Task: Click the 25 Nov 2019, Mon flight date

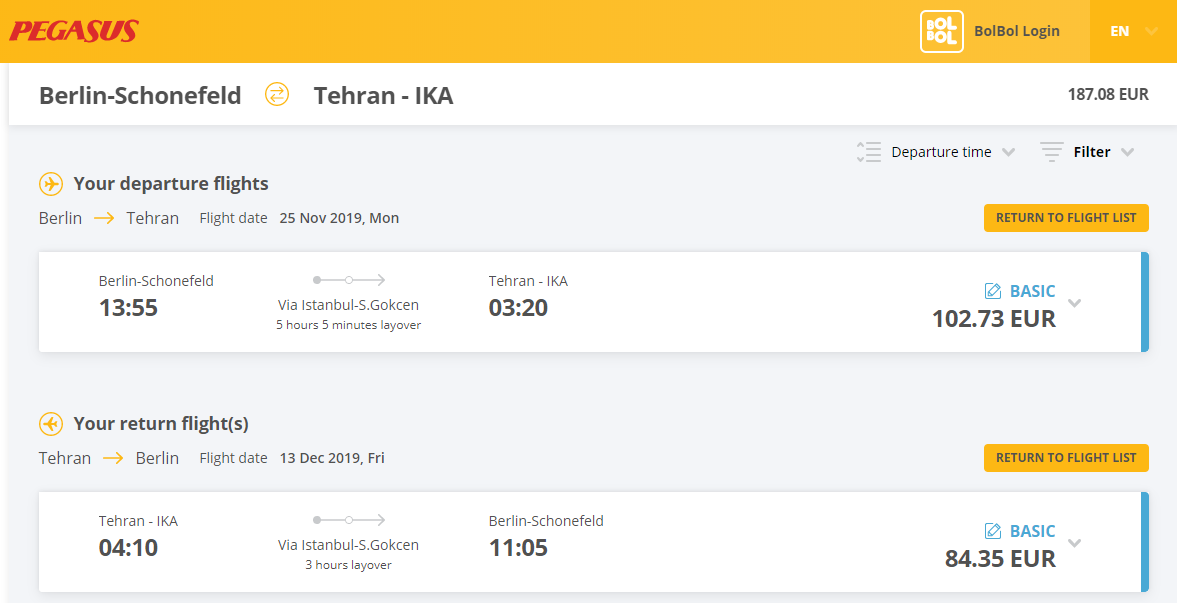Action: (339, 219)
